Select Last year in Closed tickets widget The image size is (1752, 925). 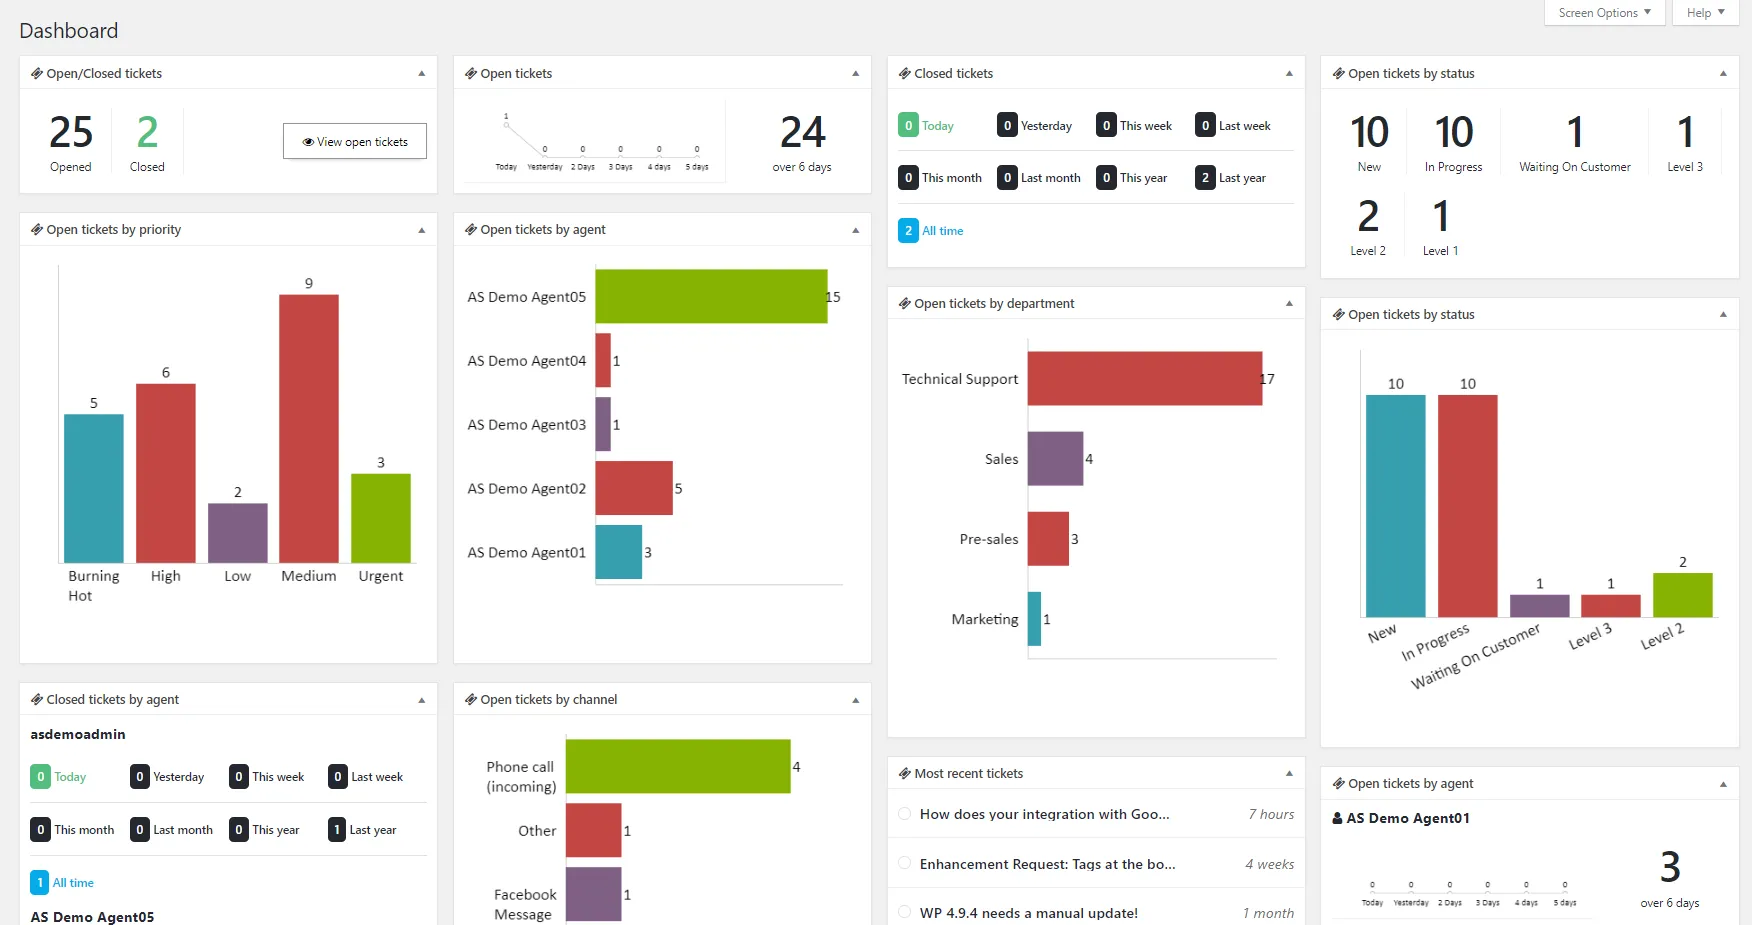[x=1231, y=177]
